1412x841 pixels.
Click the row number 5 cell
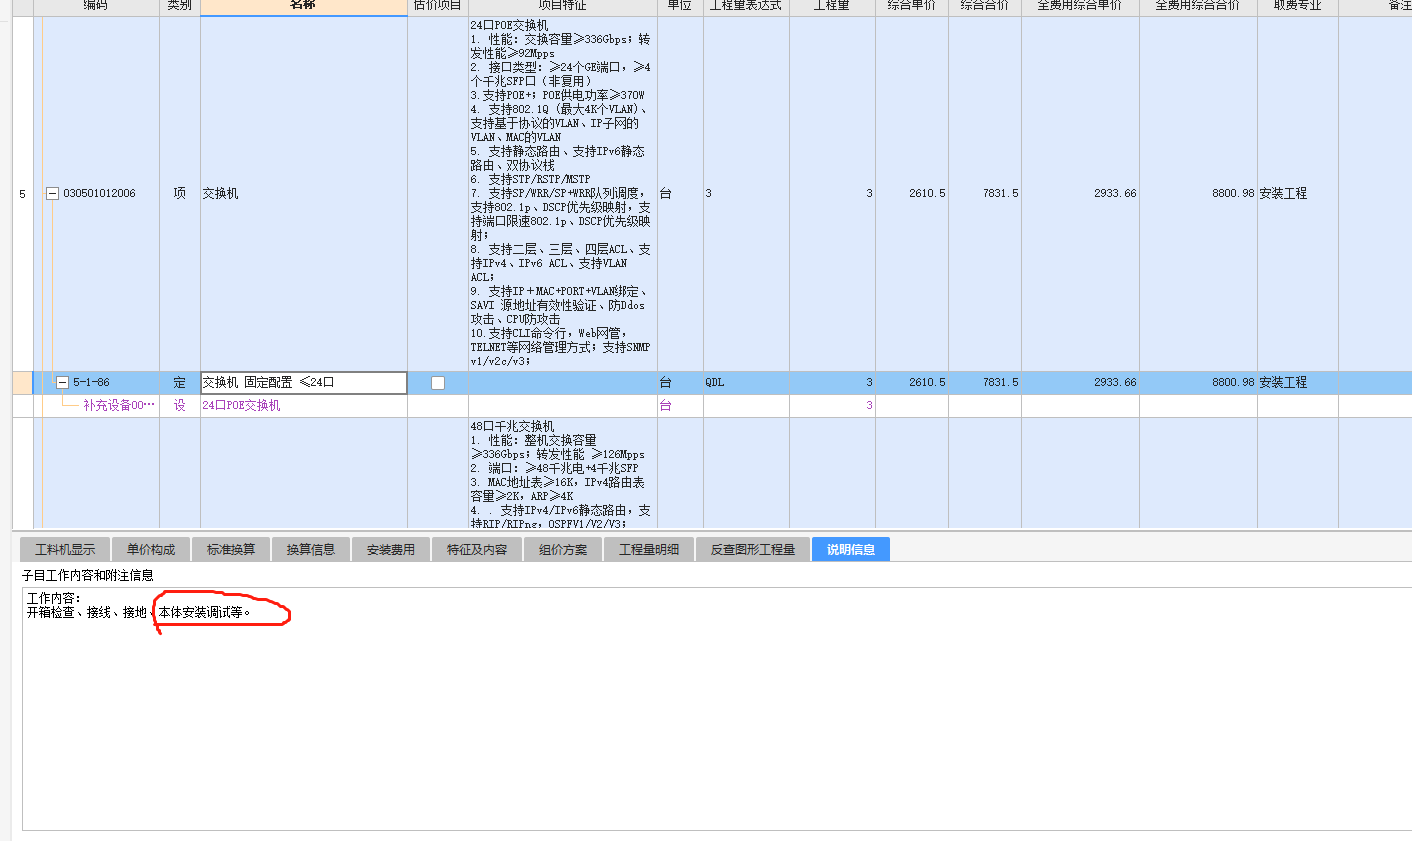click(x=22, y=194)
